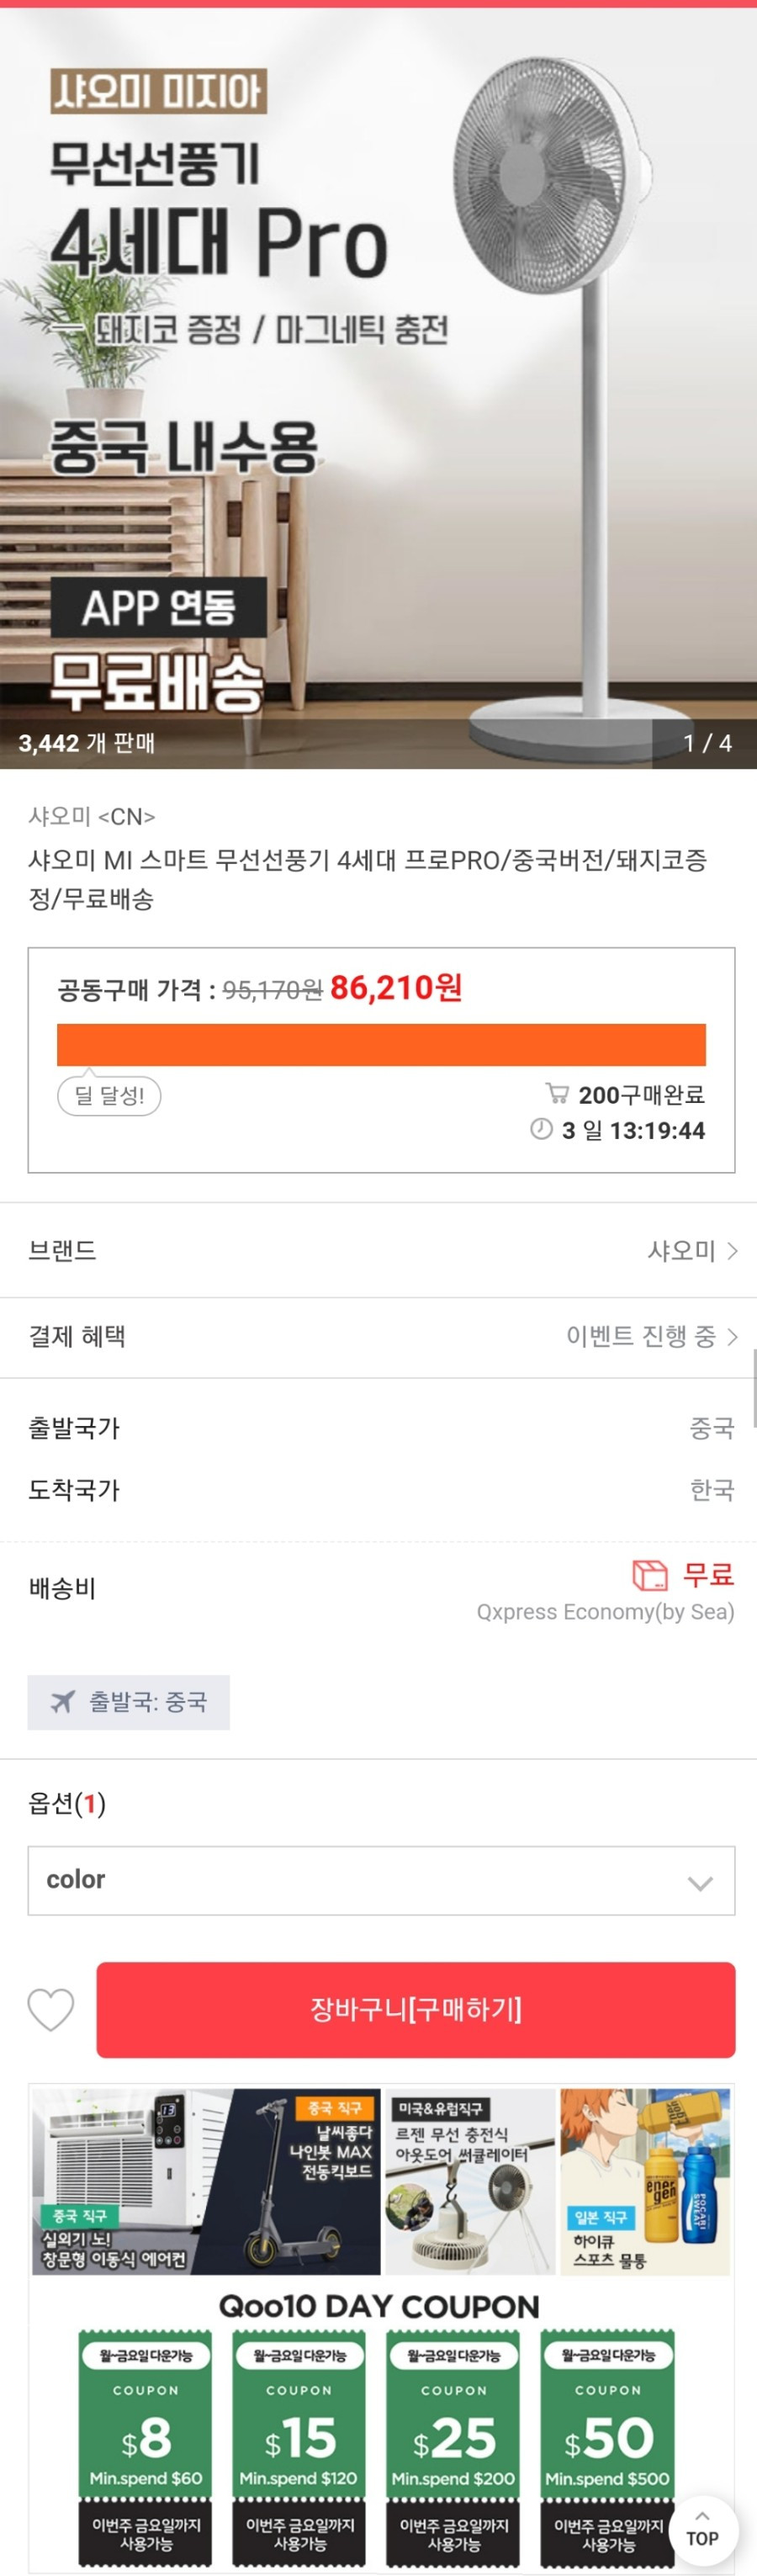Open the color option dropdown
Screen dimensions: 757x2576
coord(381,1880)
